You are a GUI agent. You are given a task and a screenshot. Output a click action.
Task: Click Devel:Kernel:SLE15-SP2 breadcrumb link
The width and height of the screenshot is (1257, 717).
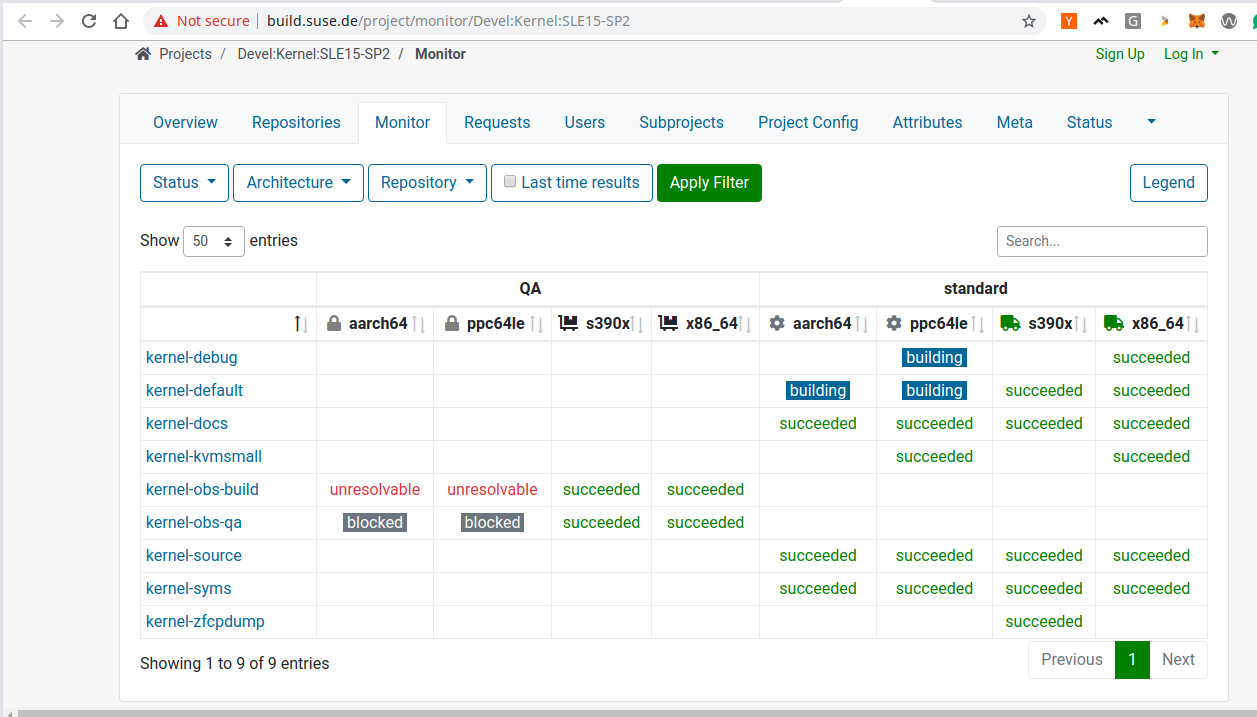point(313,54)
